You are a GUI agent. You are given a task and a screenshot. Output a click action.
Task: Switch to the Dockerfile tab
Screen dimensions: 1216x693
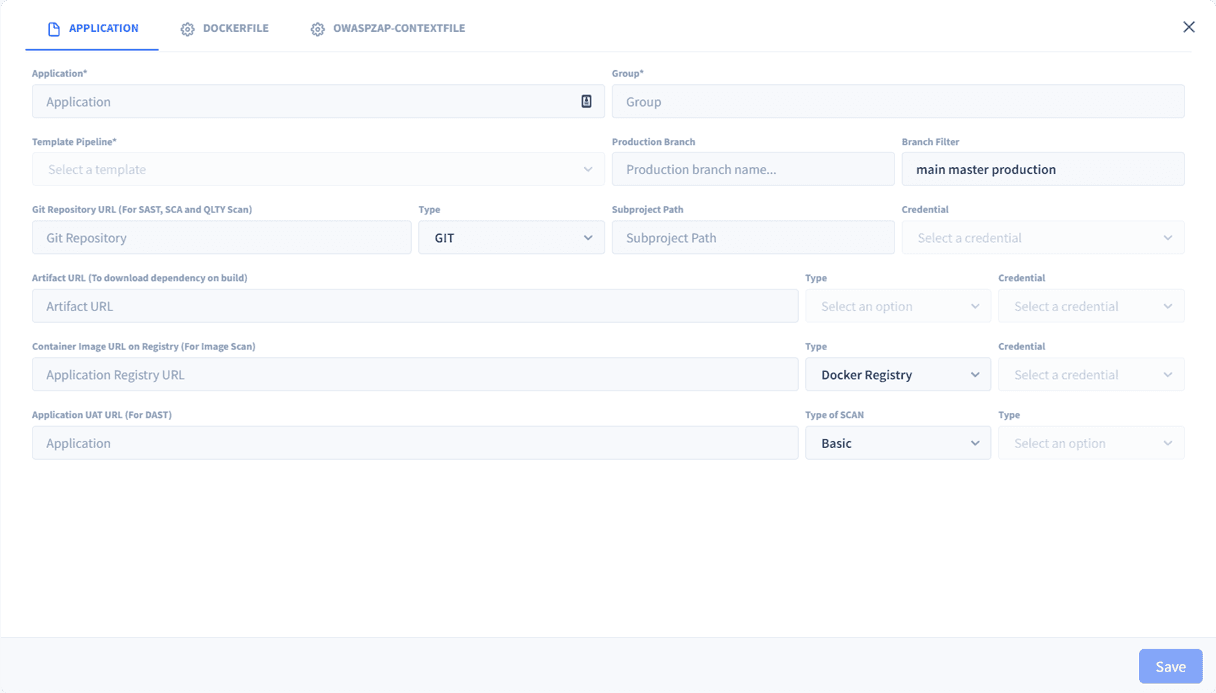[225, 29]
